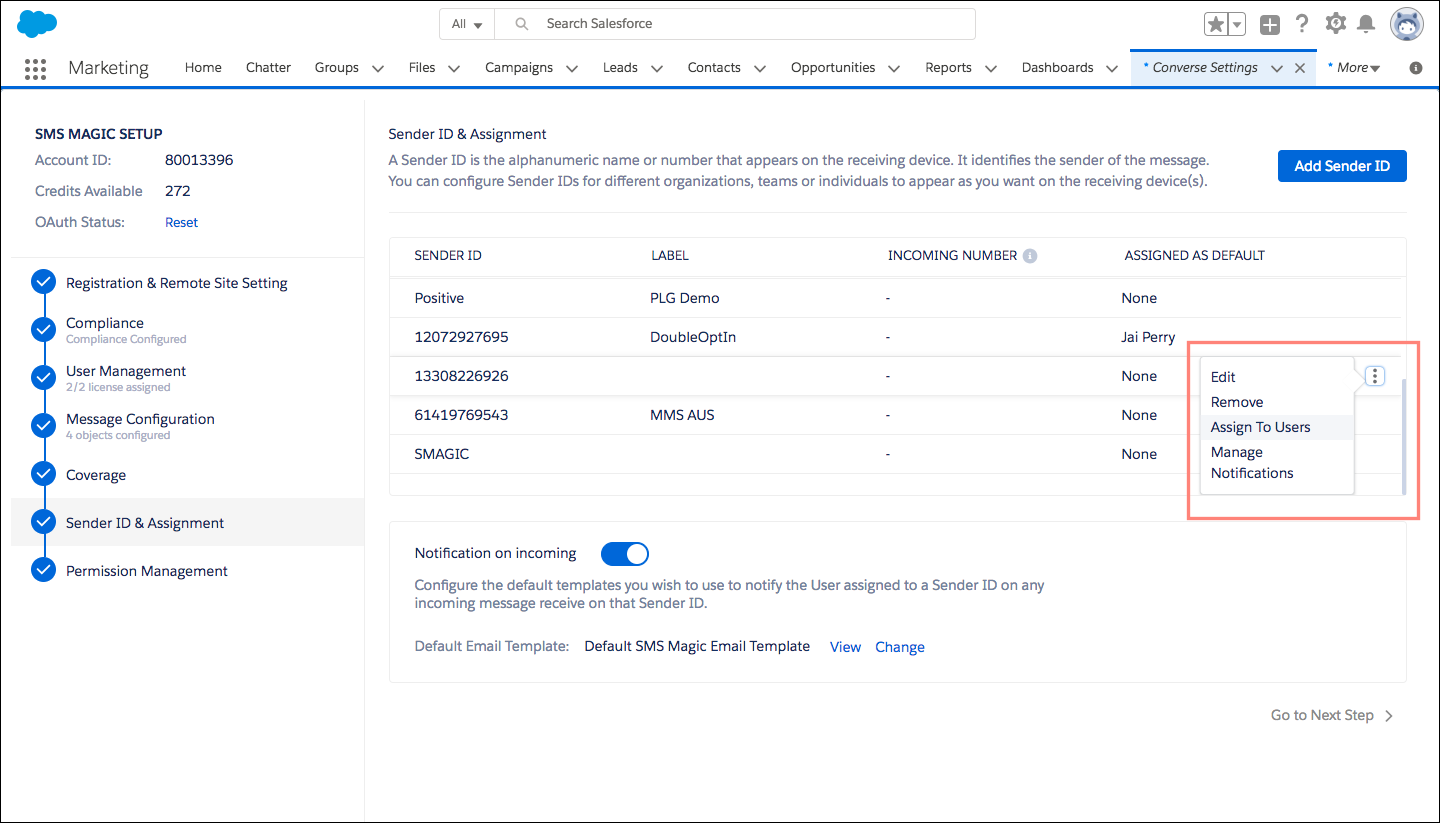Click the checkmark icon for Permission Management
This screenshot has width=1440, height=823.
[x=43, y=570]
